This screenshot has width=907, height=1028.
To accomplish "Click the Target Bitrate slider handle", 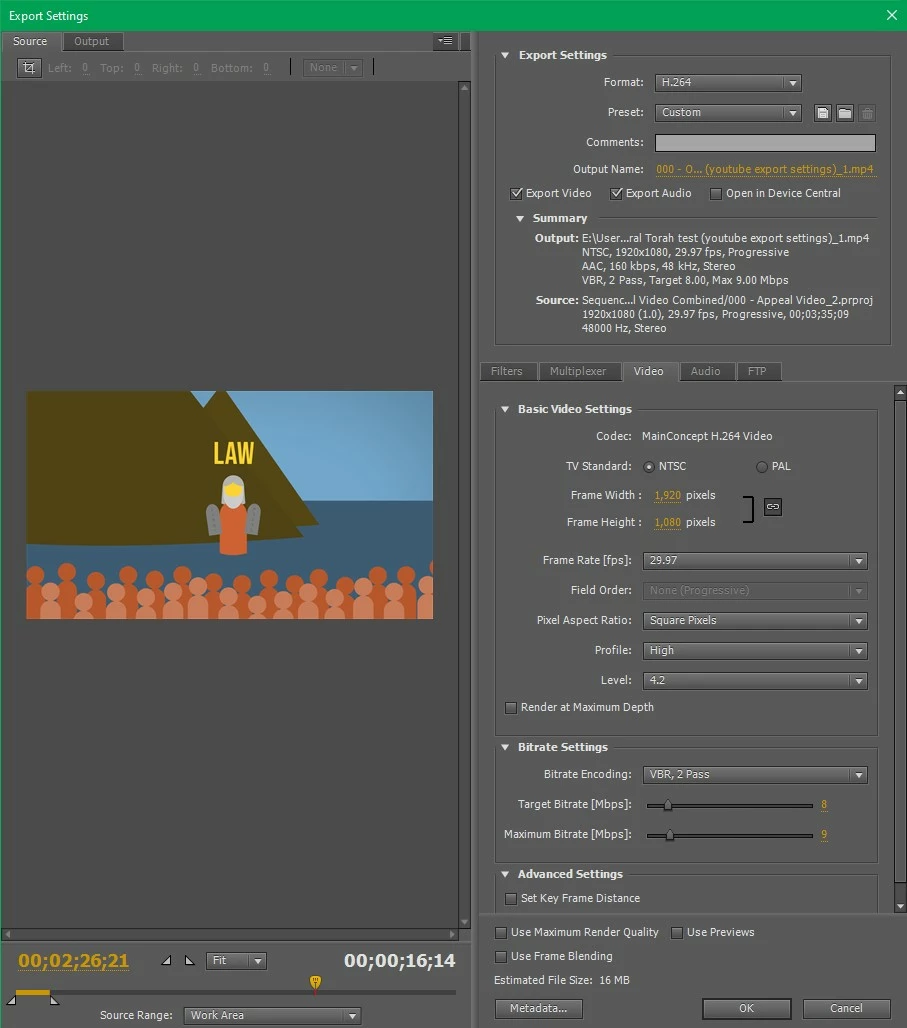I will point(668,805).
